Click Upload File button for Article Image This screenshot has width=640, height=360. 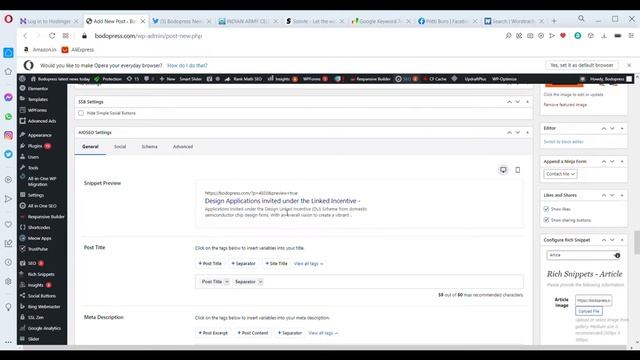(x=589, y=311)
